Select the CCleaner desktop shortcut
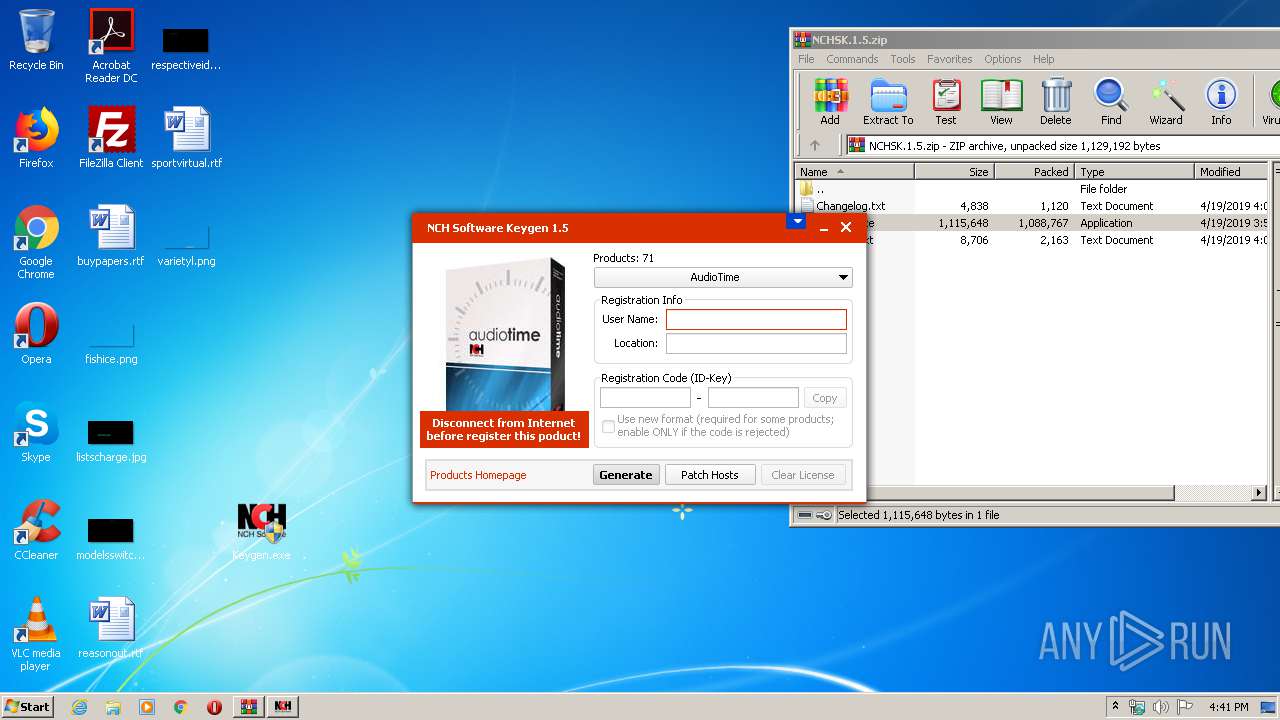 click(36, 530)
